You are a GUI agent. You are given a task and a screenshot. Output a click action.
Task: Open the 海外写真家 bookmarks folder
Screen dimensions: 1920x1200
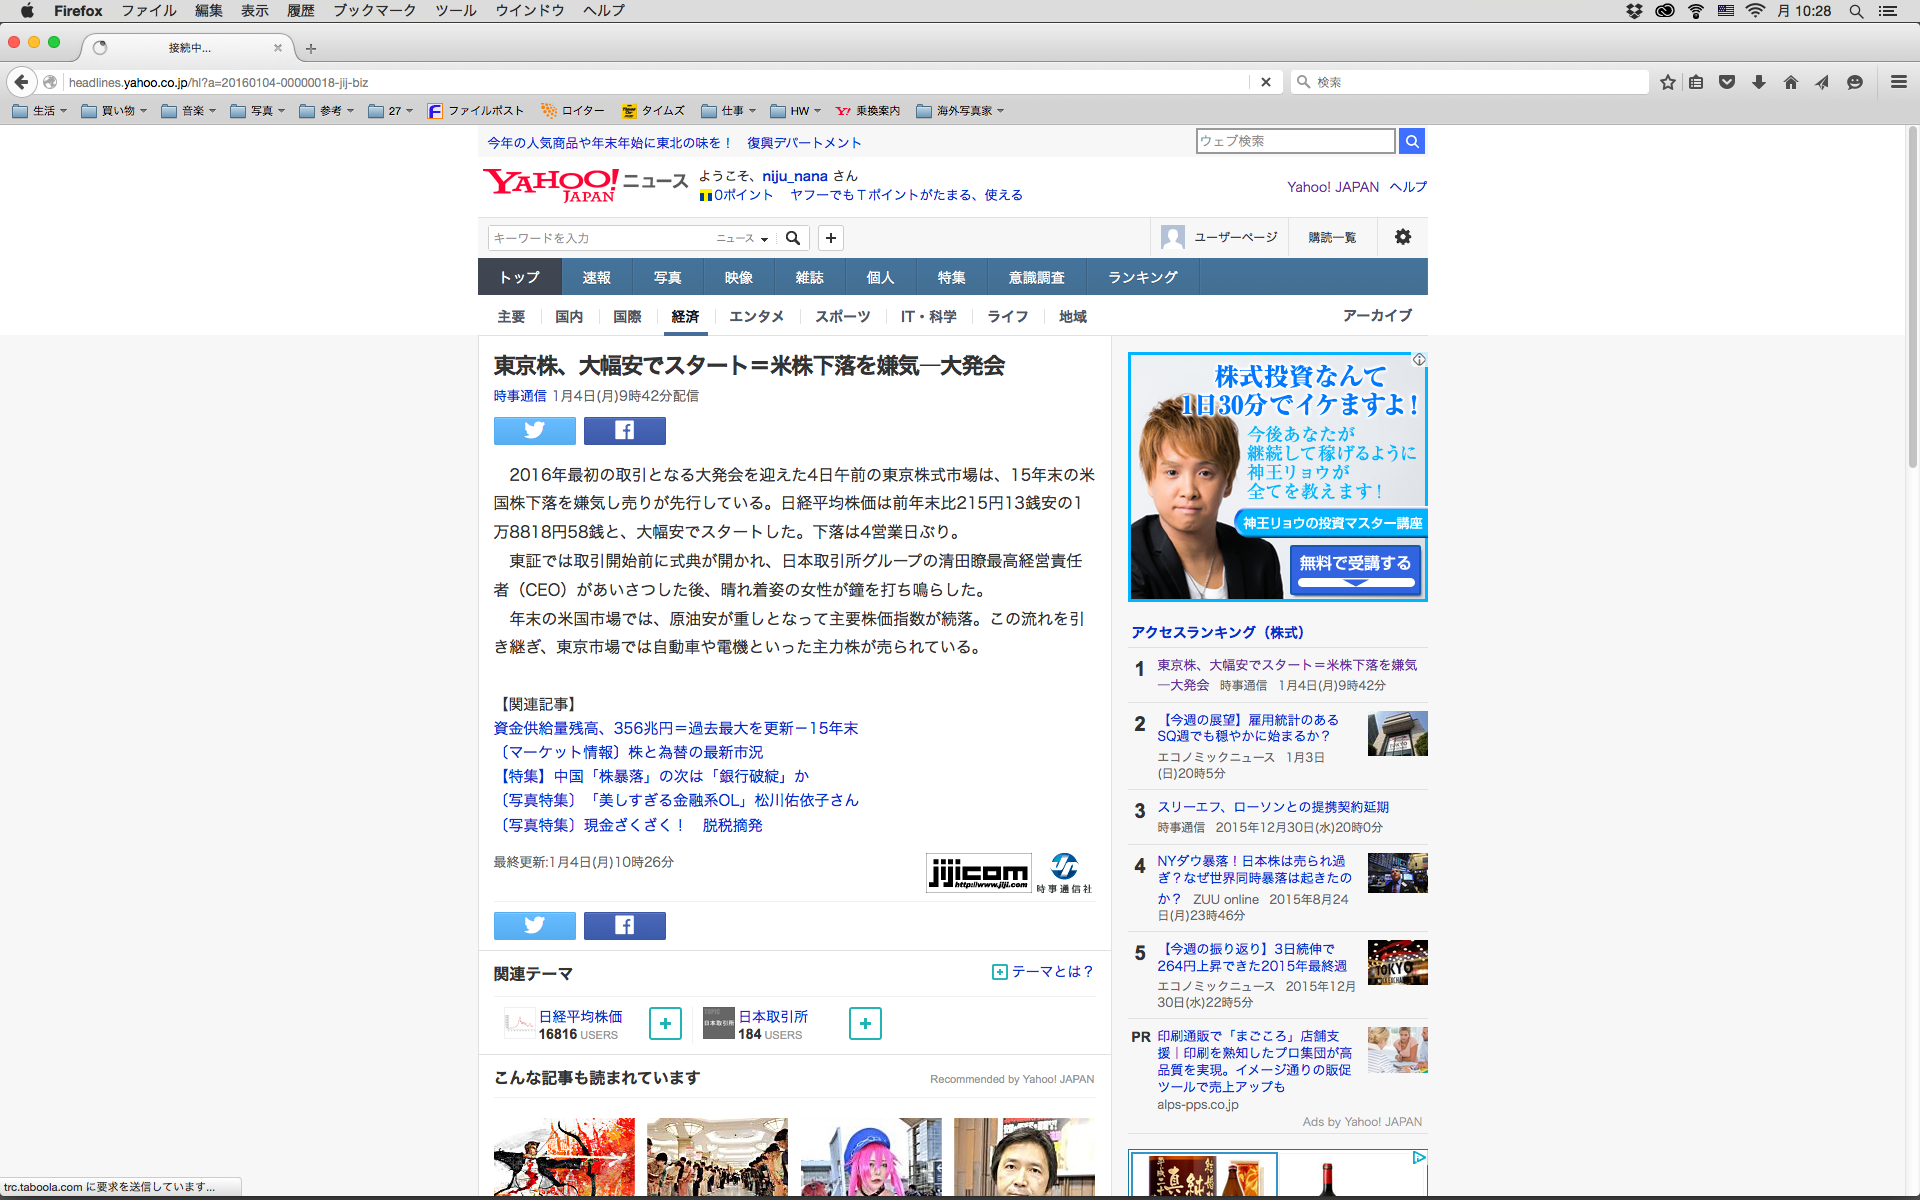pyautogui.click(x=960, y=111)
